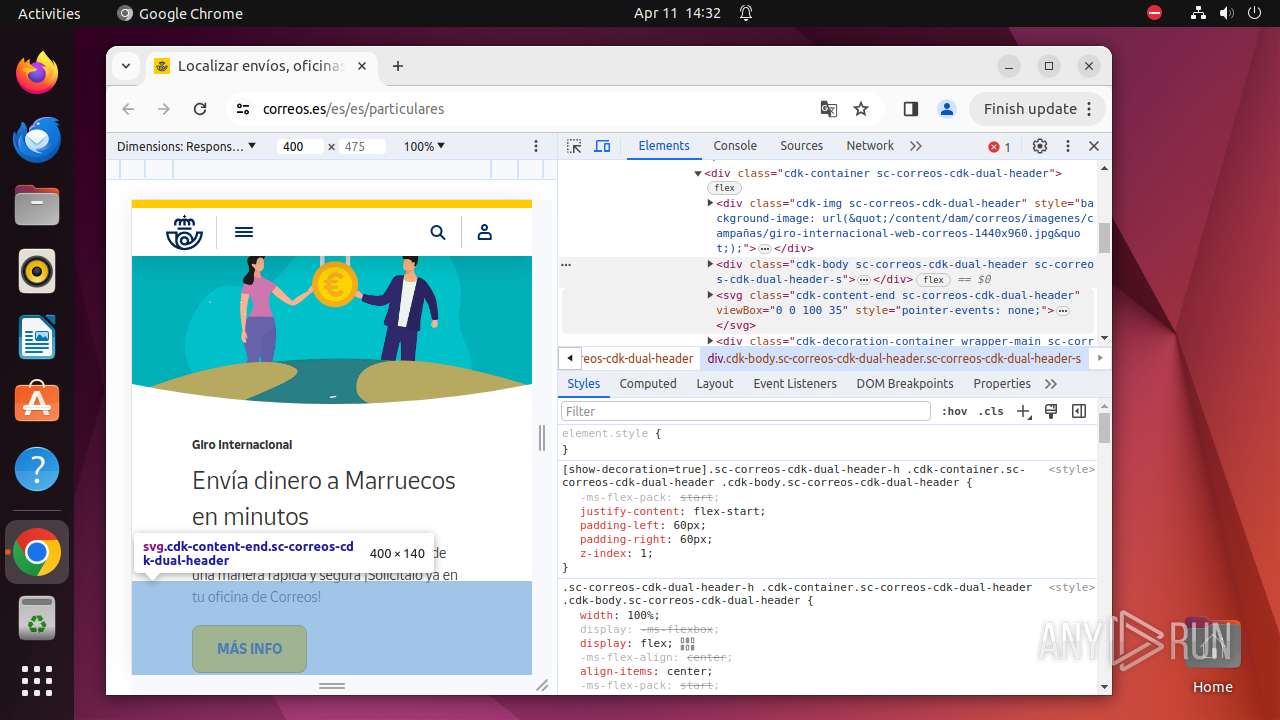Open the Translate this page icon
The width and height of the screenshot is (1280, 720).
[x=829, y=109]
